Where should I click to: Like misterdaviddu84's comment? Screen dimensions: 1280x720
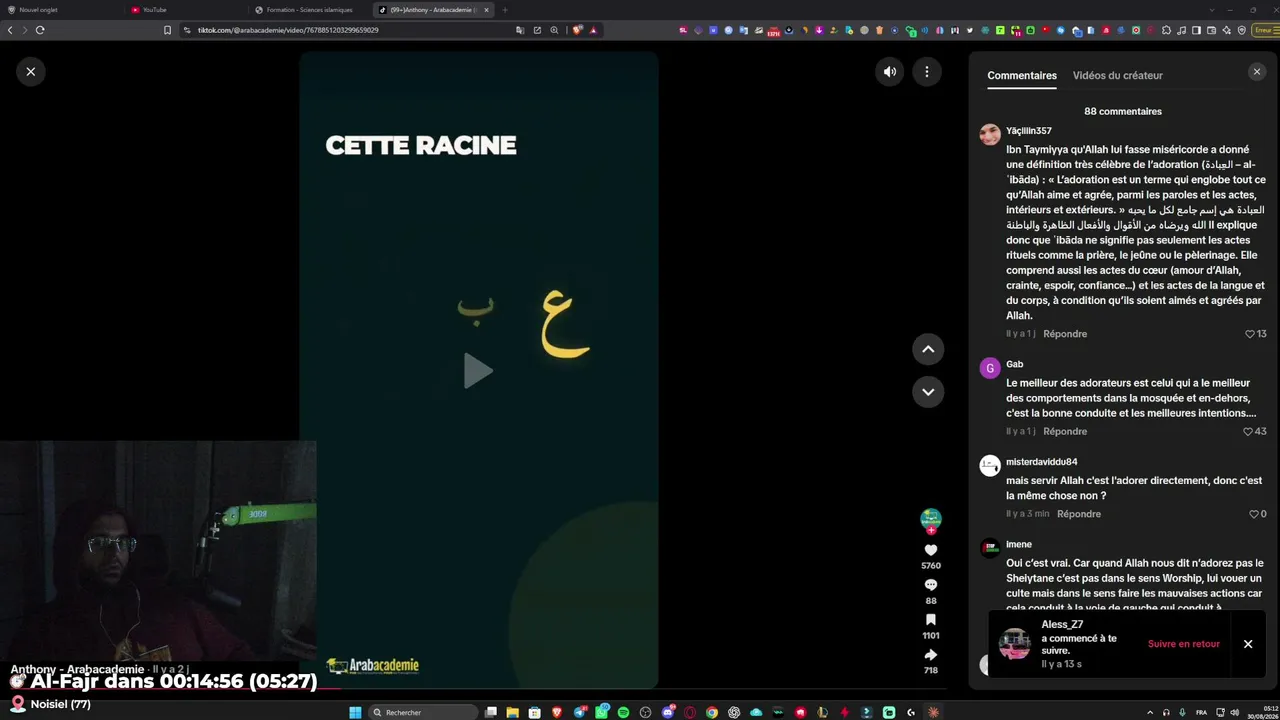click(x=1254, y=514)
